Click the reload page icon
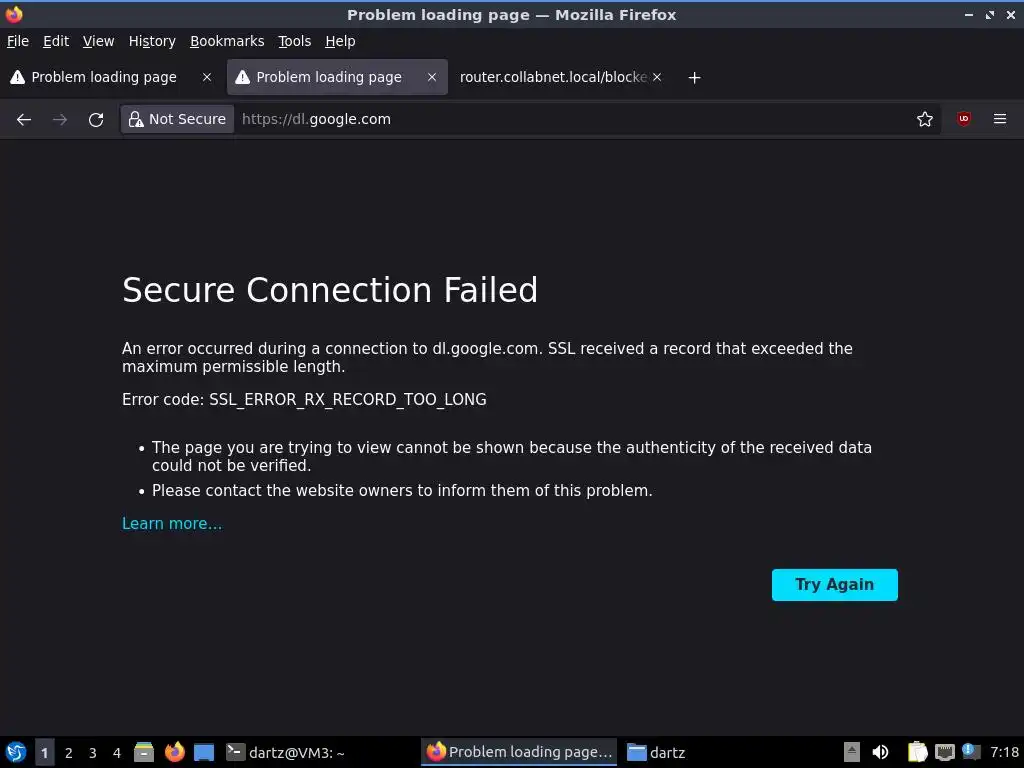1024x768 pixels. 96,119
